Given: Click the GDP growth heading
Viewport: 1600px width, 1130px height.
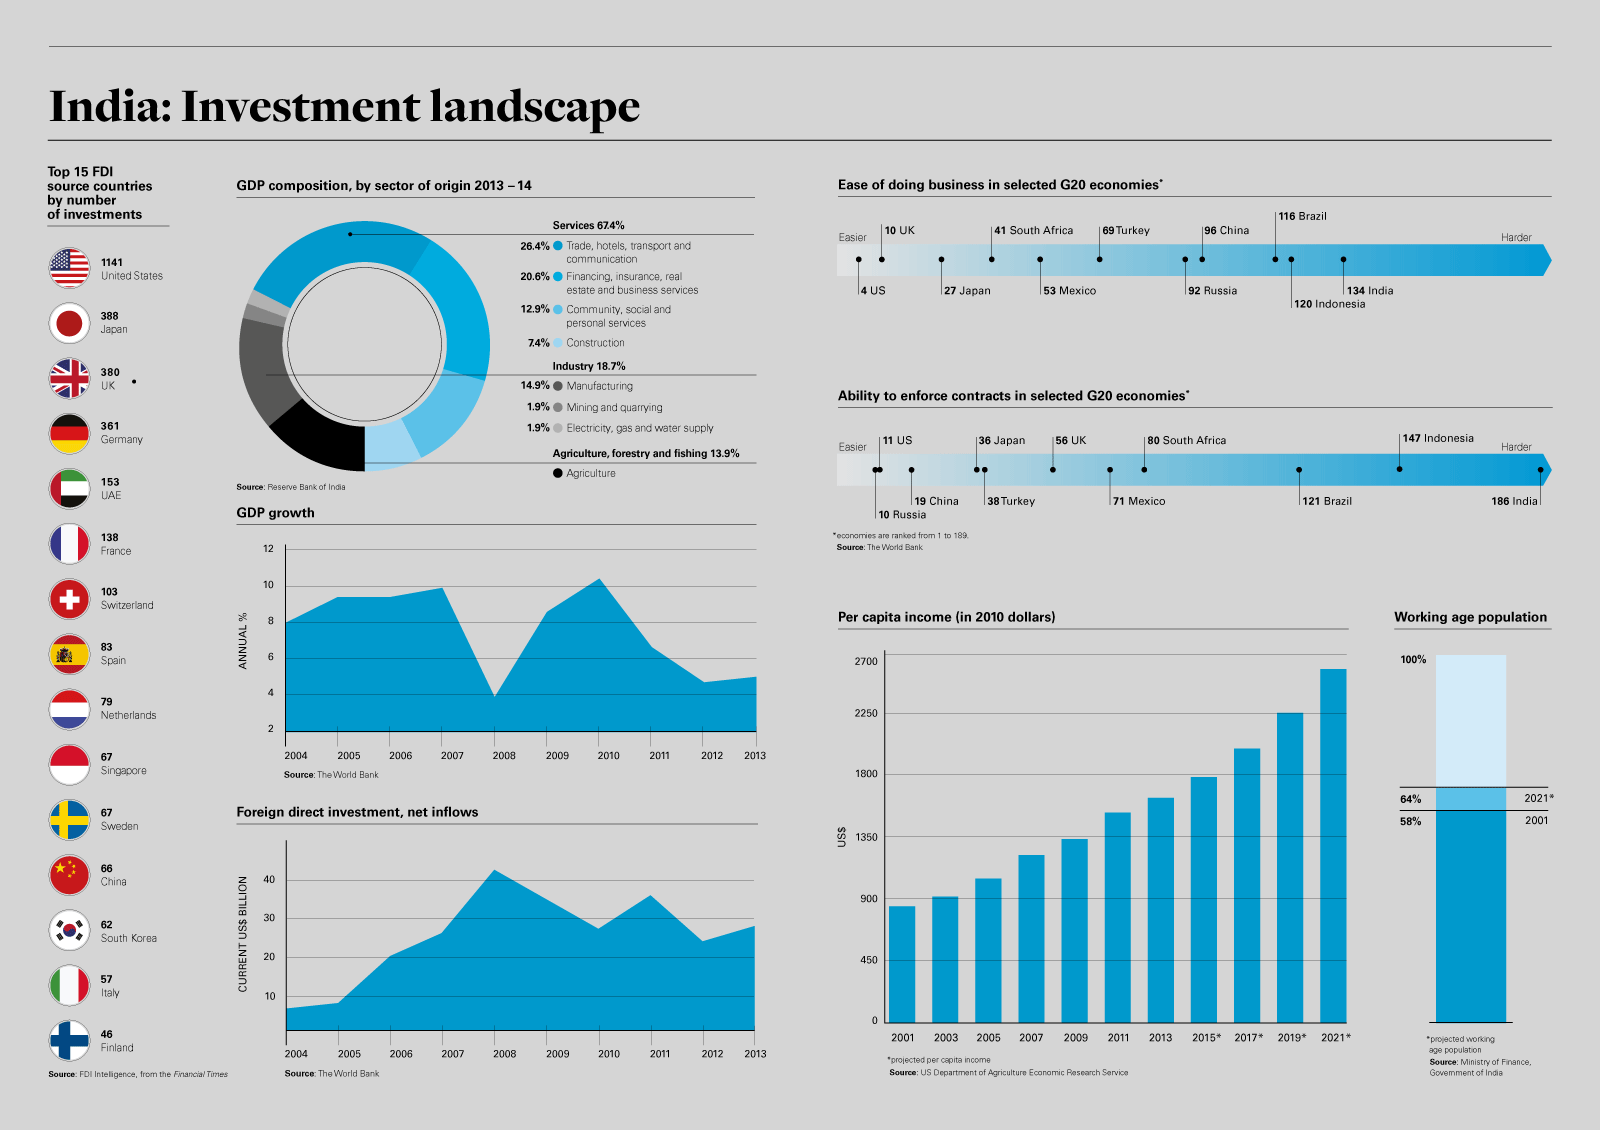Looking at the screenshot, I should [275, 513].
